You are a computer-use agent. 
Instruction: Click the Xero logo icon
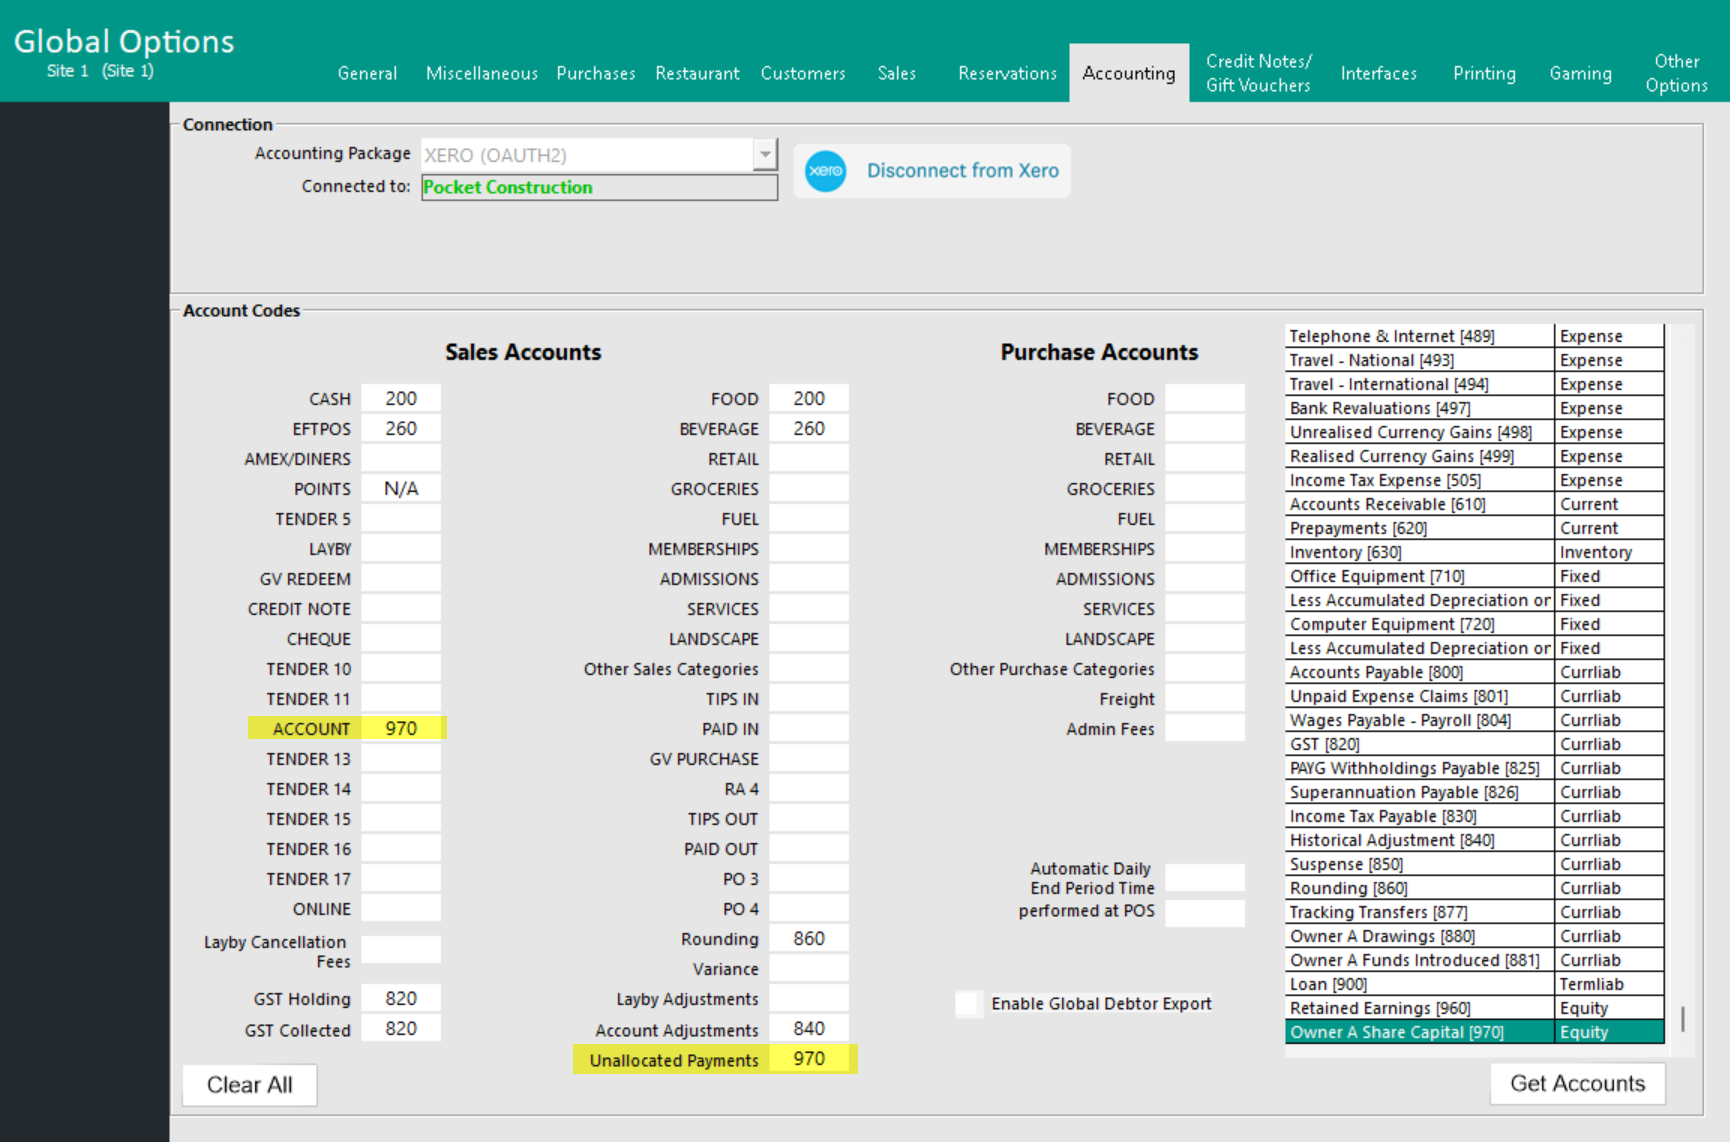[x=825, y=171]
